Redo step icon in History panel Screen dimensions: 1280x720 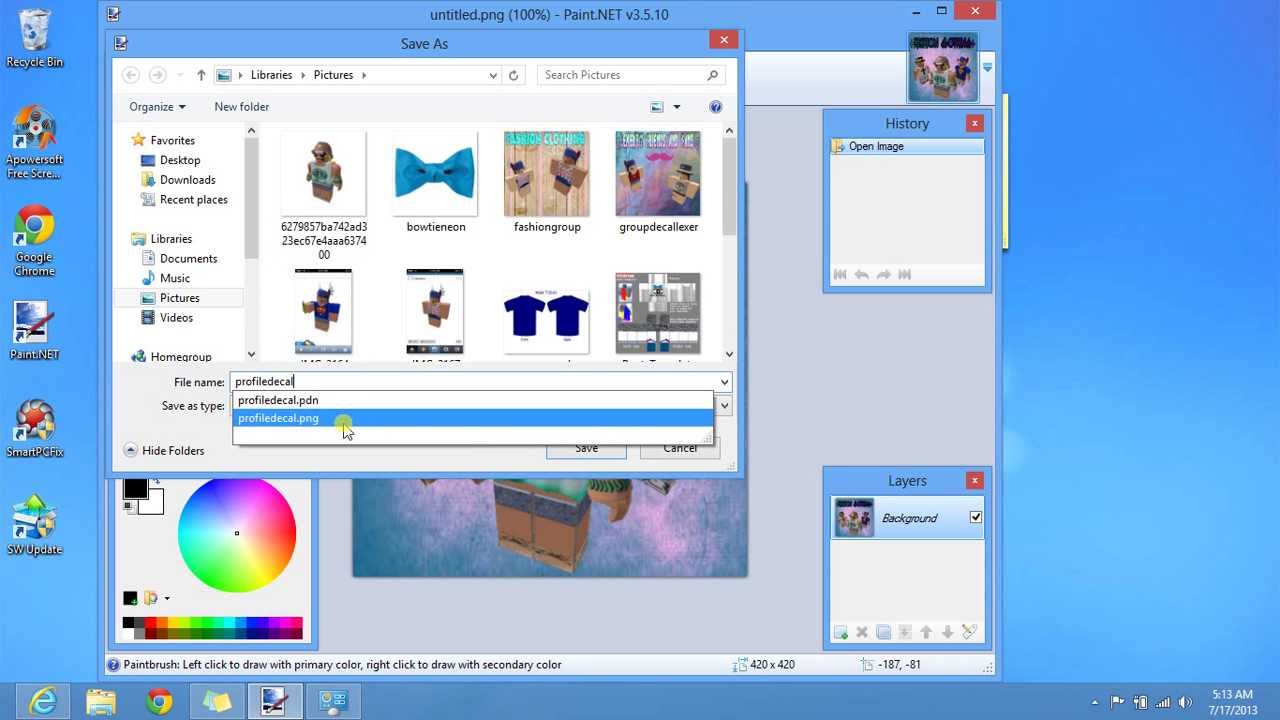click(x=883, y=274)
